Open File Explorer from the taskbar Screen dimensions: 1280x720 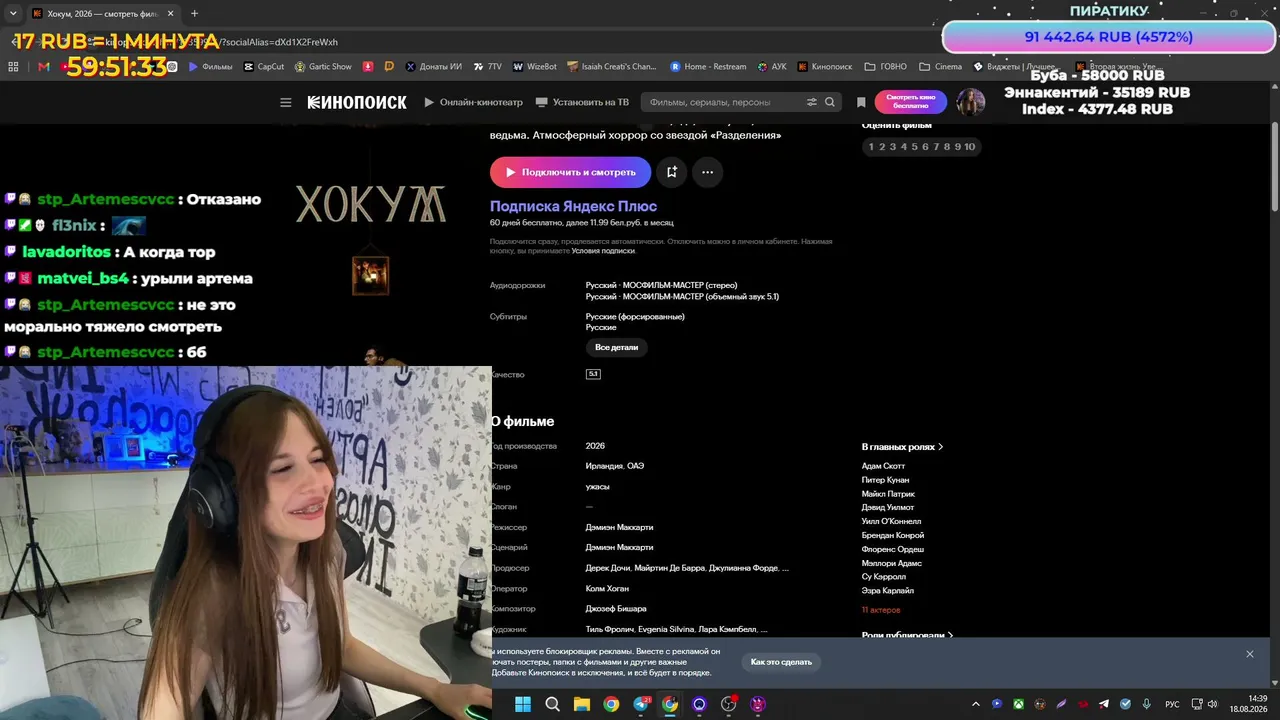581,704
